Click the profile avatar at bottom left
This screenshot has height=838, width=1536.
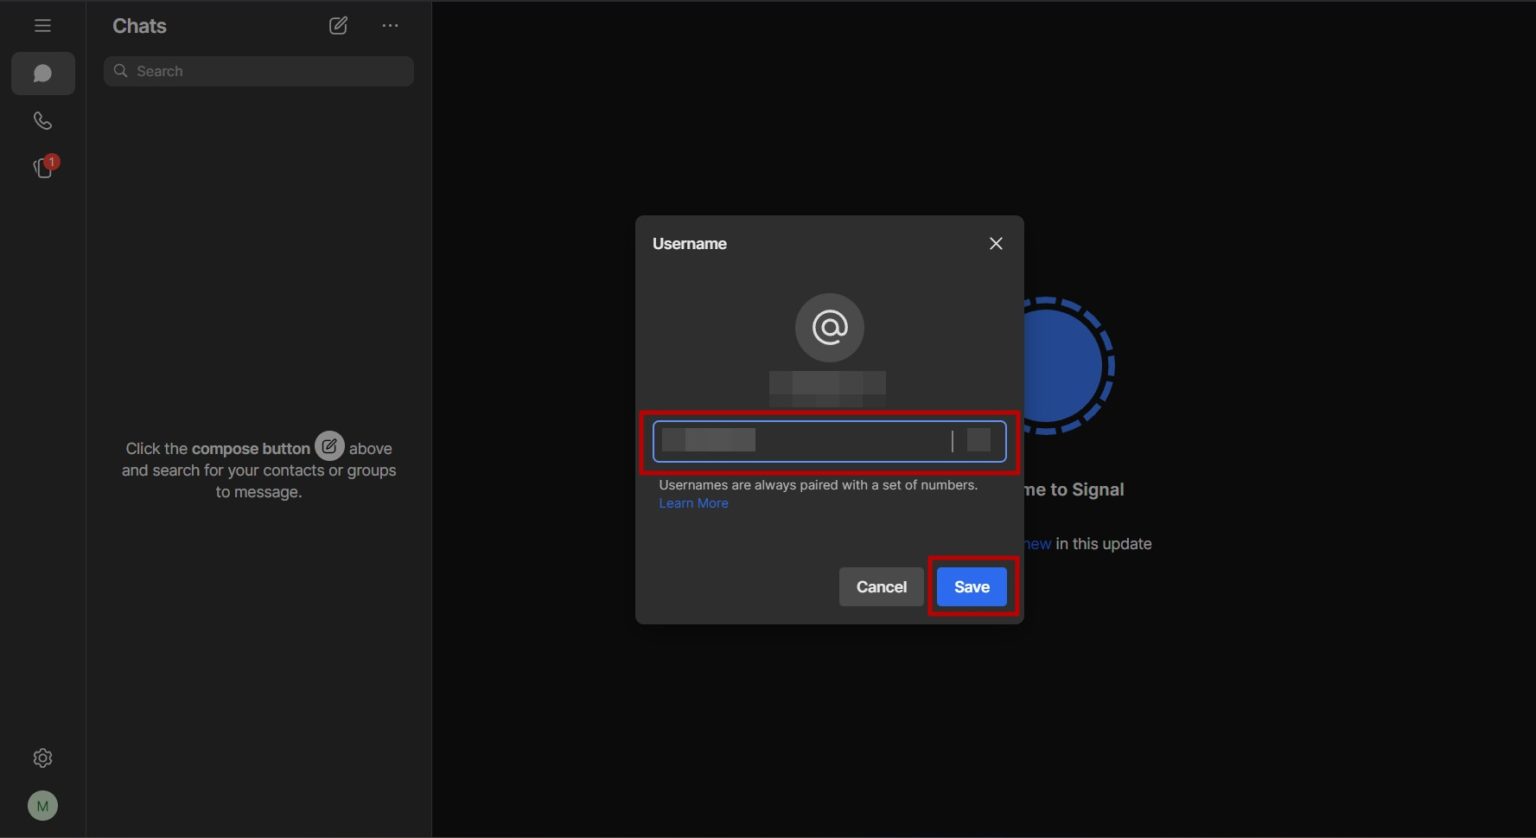tap(42, 805)
